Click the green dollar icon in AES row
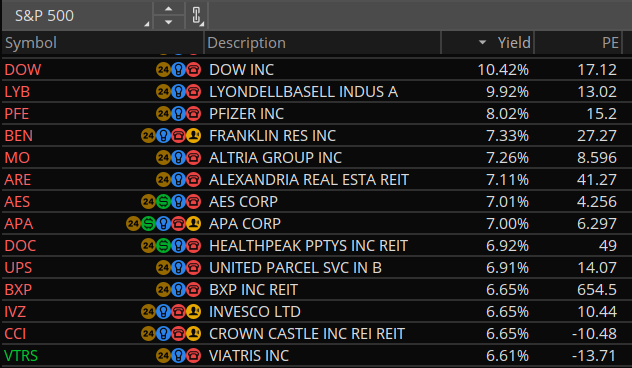The width and height of the screenshot is (632, 368). 163,202
